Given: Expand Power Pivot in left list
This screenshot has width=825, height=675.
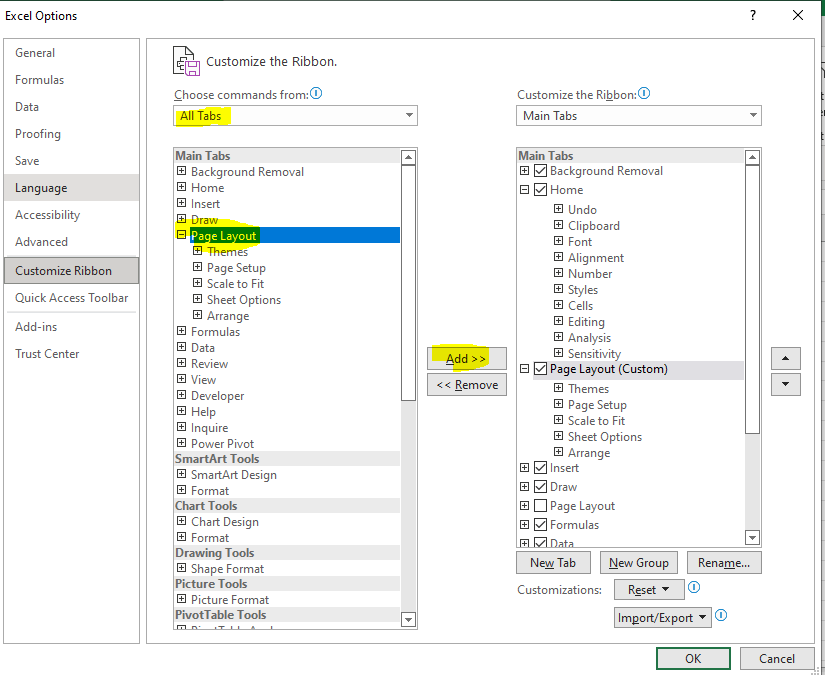Looking at the screenshot, I should tap(182, 442).
